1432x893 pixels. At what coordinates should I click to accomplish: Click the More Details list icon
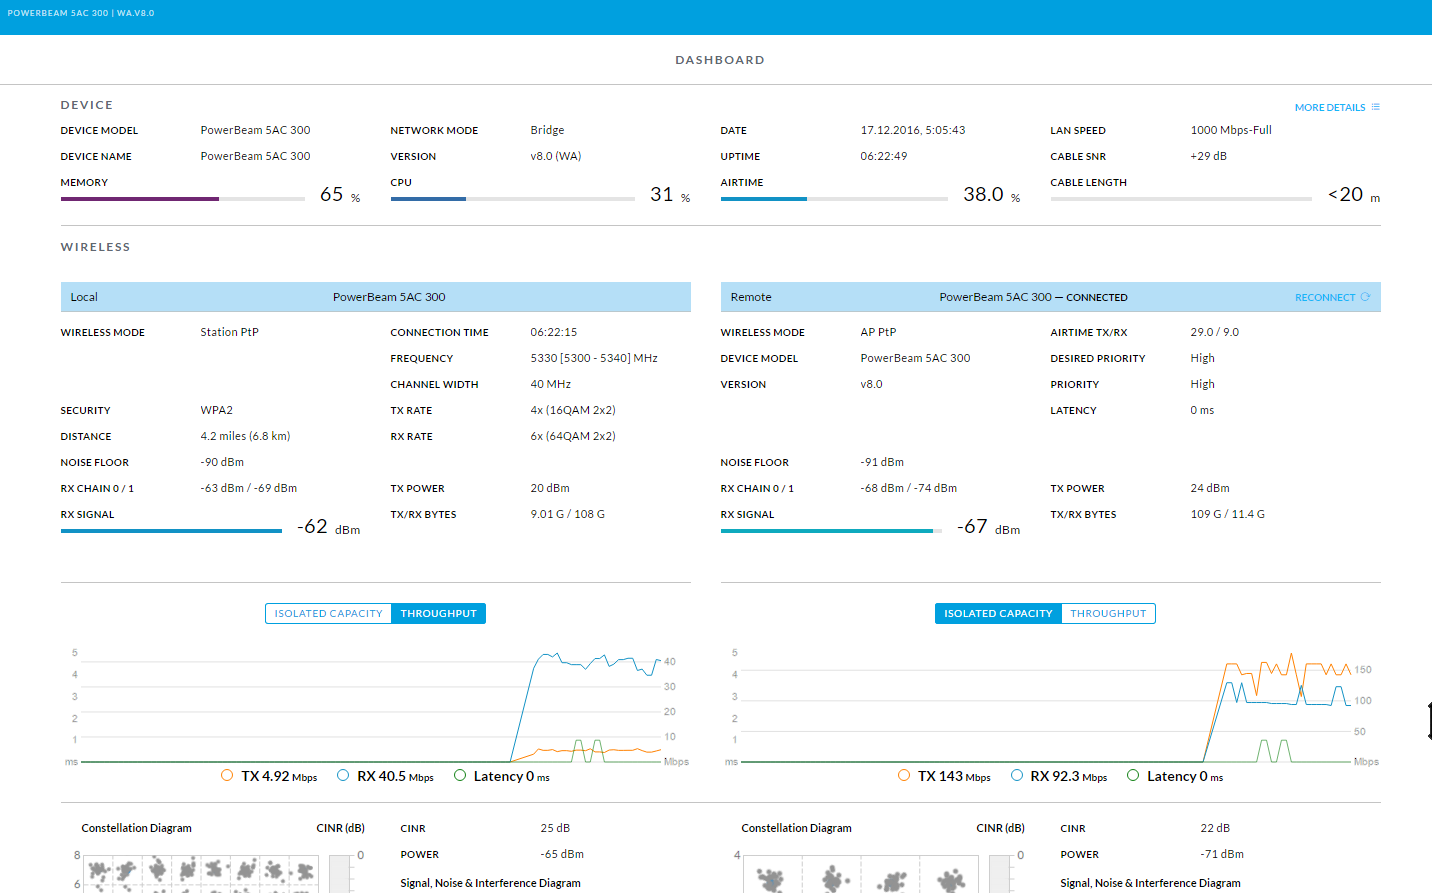pos(1376,107)
